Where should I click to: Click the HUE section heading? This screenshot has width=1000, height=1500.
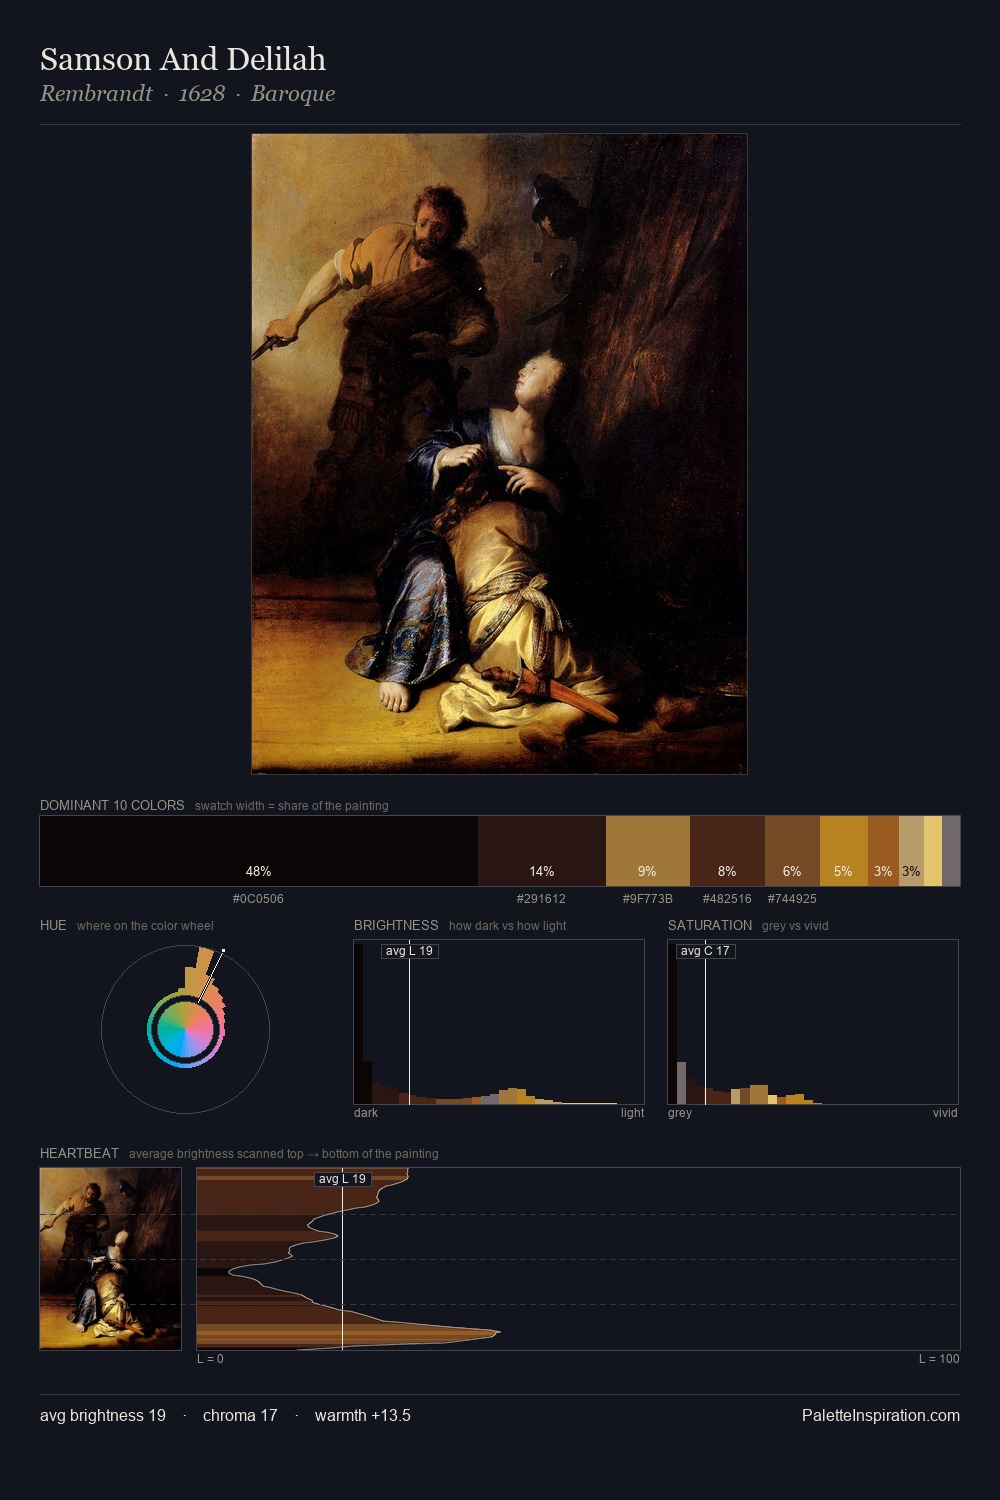(x=53, y=925)
